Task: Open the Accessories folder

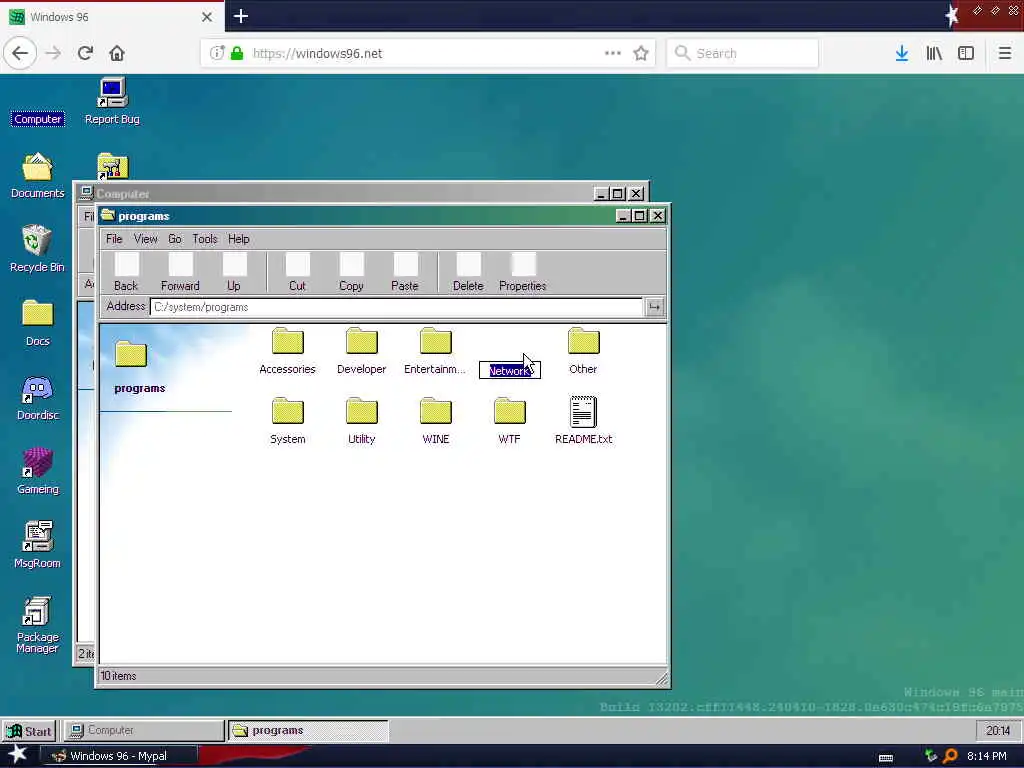Action: pyautogui.click(x=287, y=351)
